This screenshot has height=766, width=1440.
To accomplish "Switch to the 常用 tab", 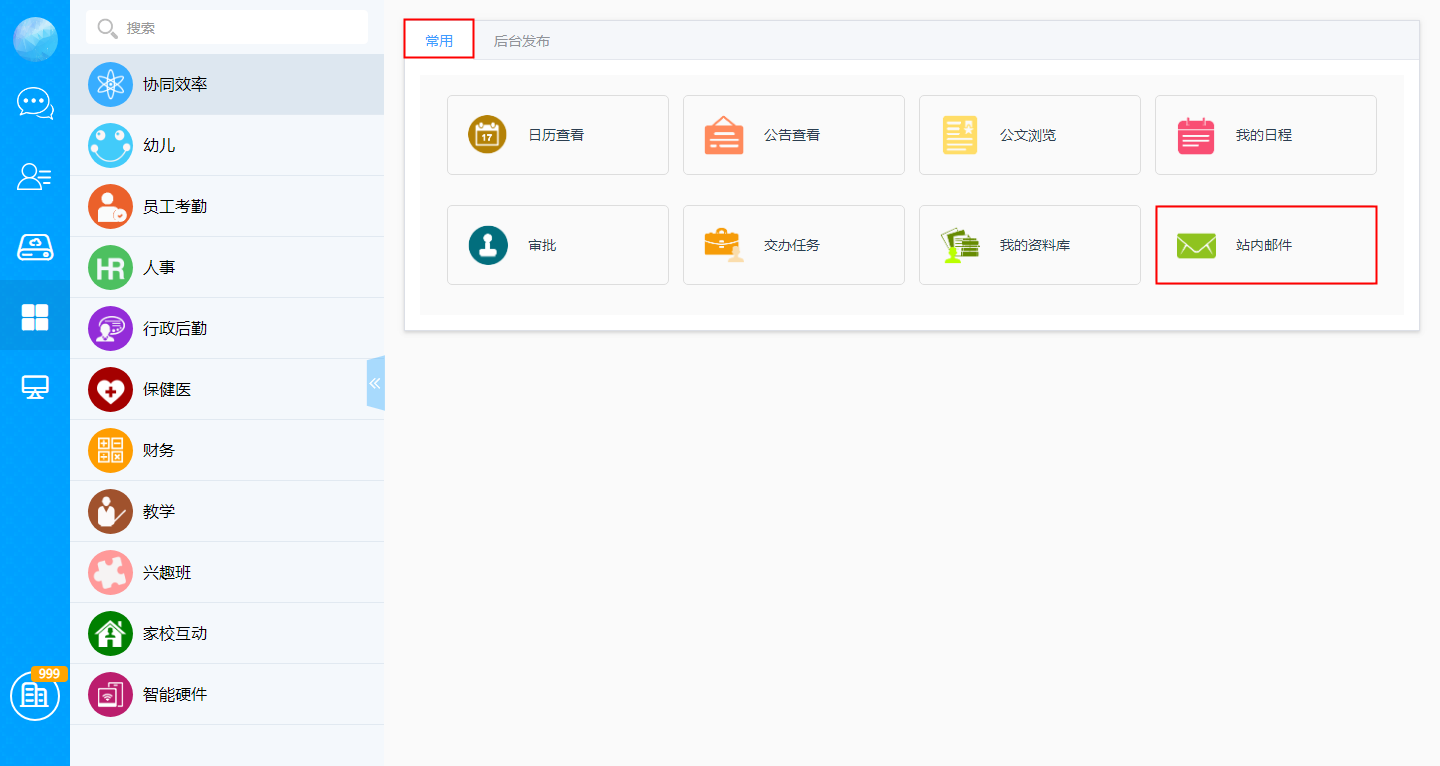I will pyautogui.click(x=439, y=41).
